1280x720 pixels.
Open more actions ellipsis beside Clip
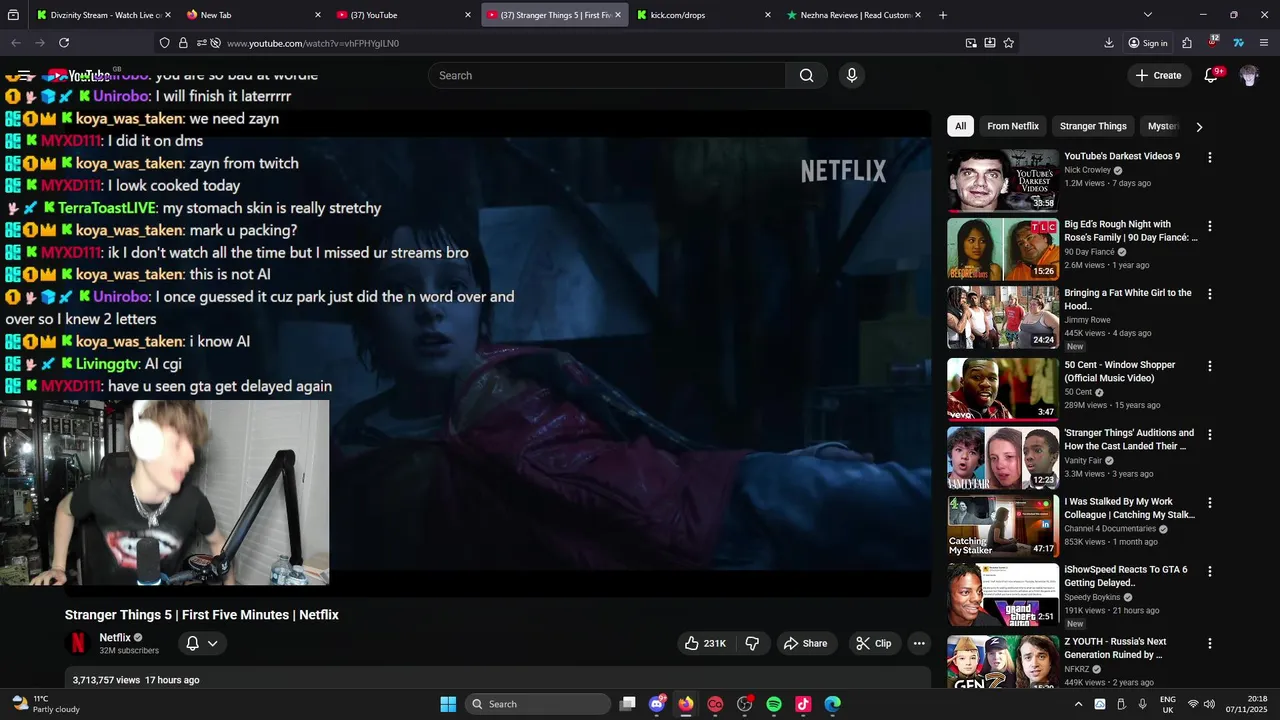click(919, 643)
